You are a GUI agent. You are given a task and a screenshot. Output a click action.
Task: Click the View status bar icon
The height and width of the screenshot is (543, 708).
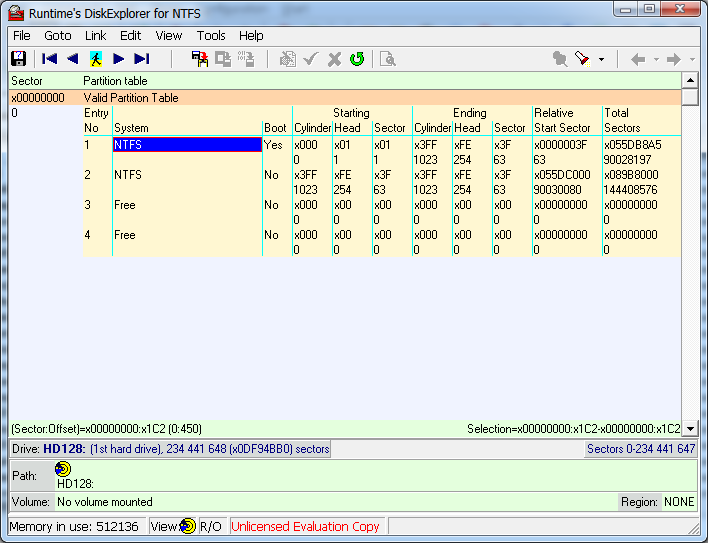pos(187,526)
